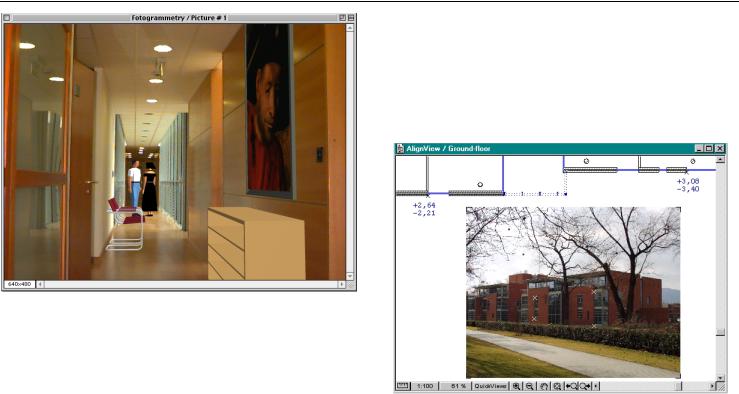Click the AlignView vertical scrollbar thumb
The height and width of the screenshot is (394, 739).
(x=720, y=333)
